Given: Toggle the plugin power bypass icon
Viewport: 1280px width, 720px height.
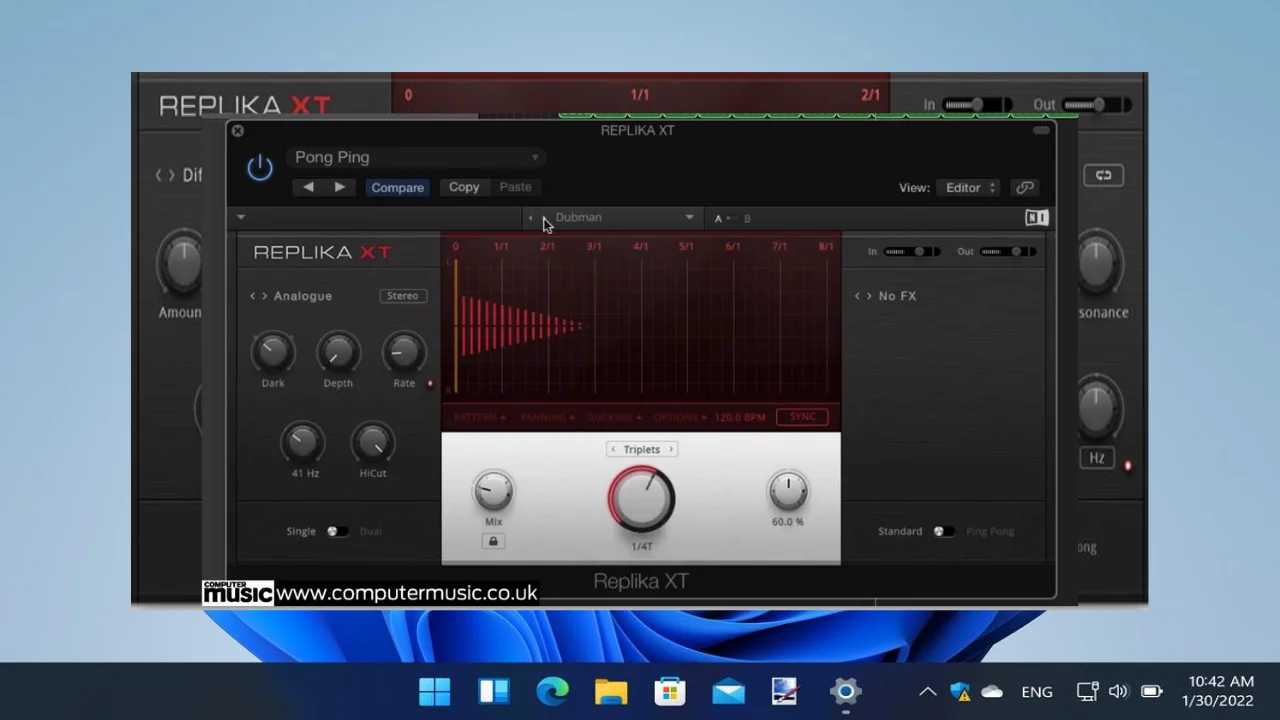Looking at the screenshot, I should coord(260,168).
